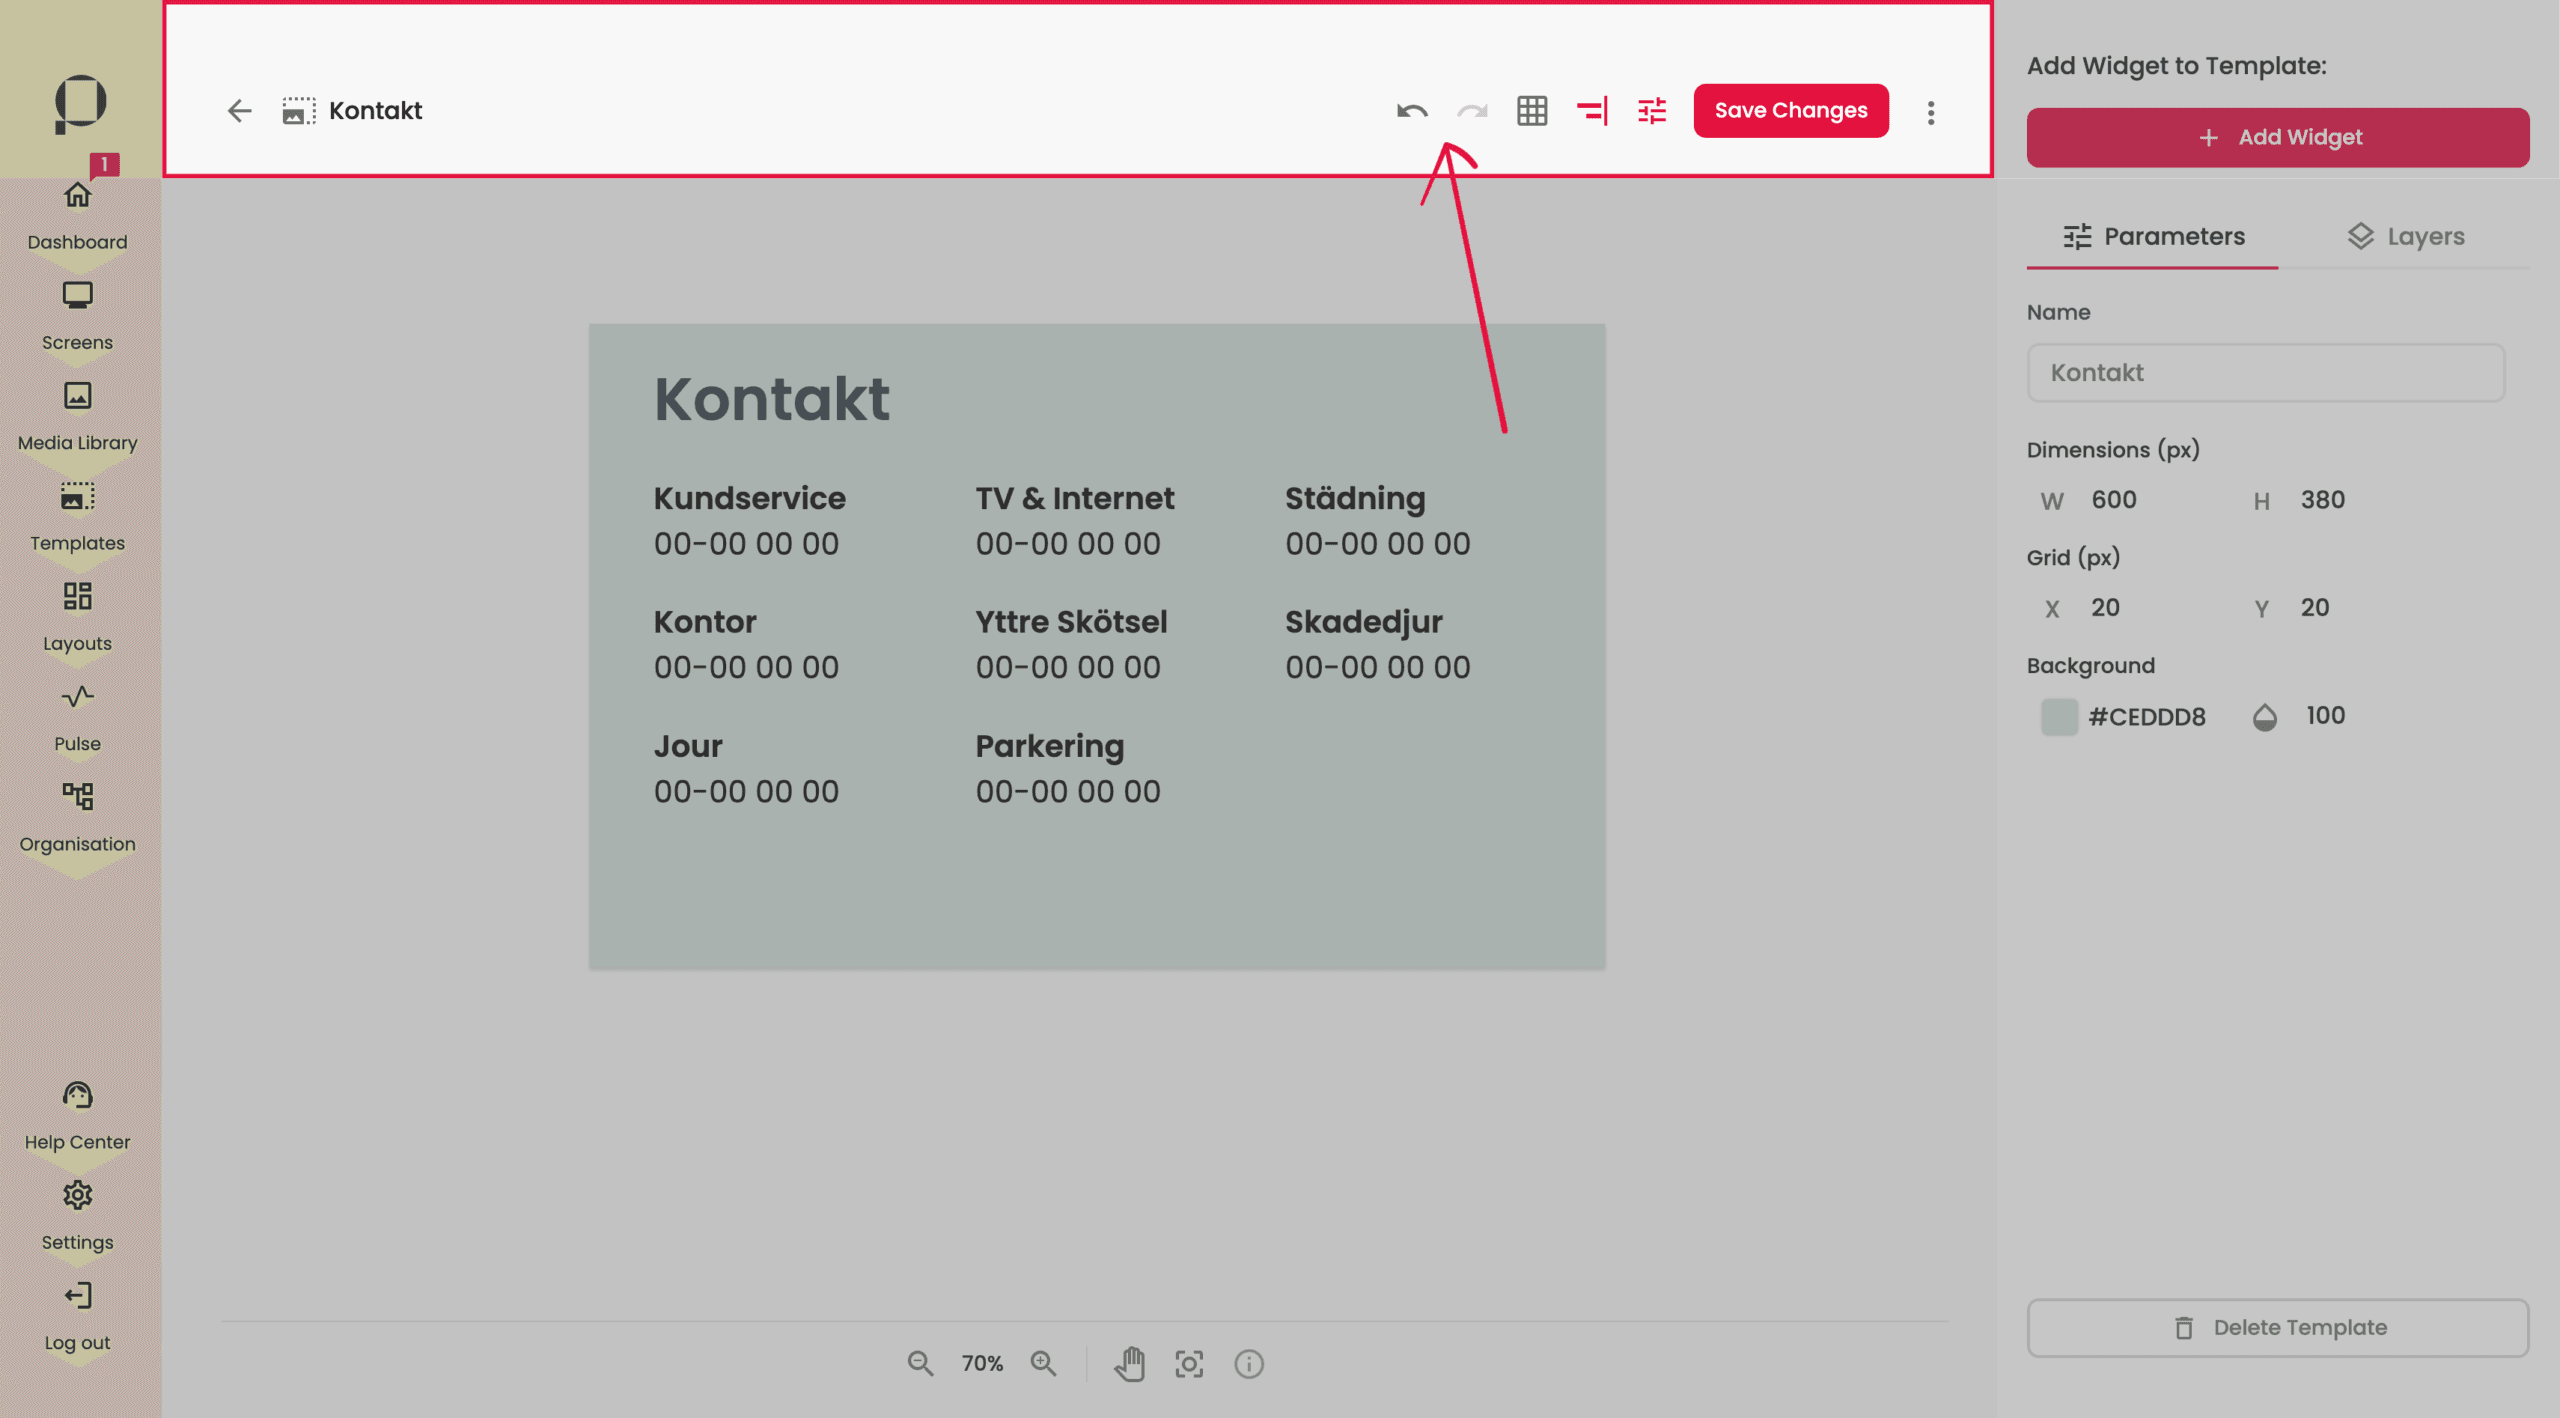2560x1418 pixels.
Task: Go back with the left arrow
Action: click(x=239, y=111)
